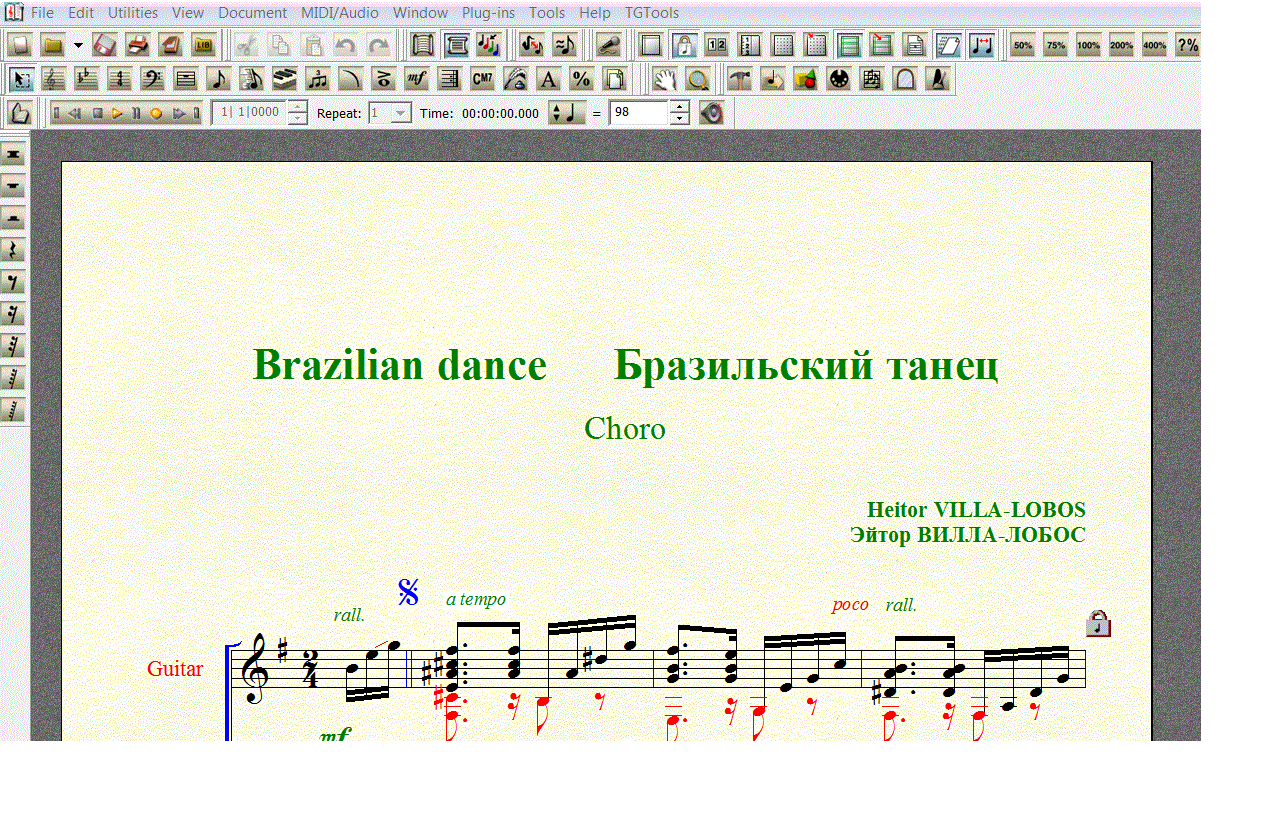Click the measure counter stepper arrows
The width and height of the screenshot is (1274, 817).
[297, 113]
